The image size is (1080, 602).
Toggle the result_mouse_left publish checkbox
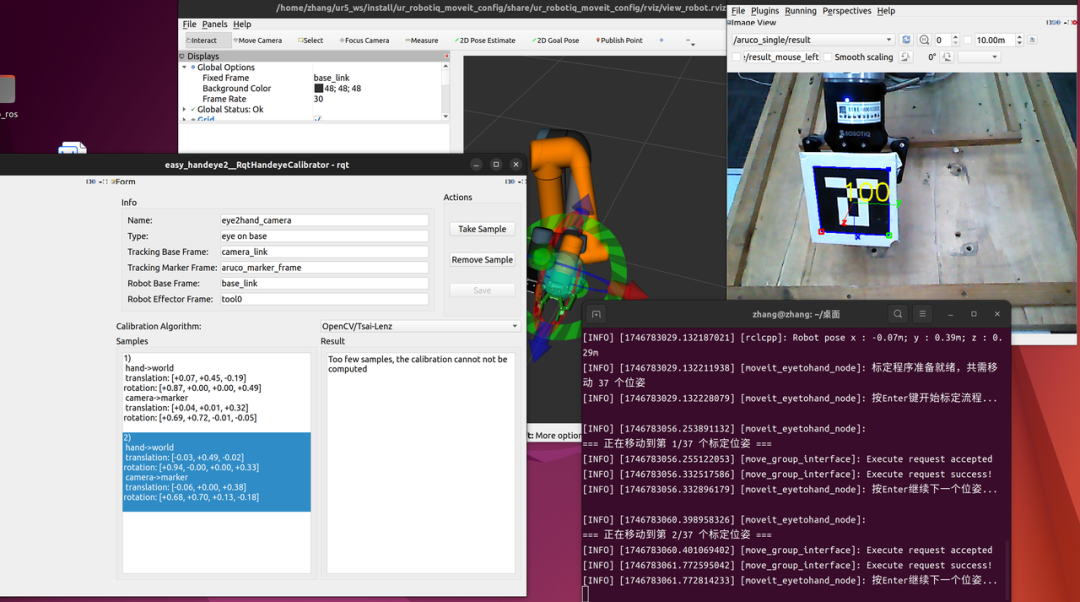pyautogui.click(x=737, y=57)
